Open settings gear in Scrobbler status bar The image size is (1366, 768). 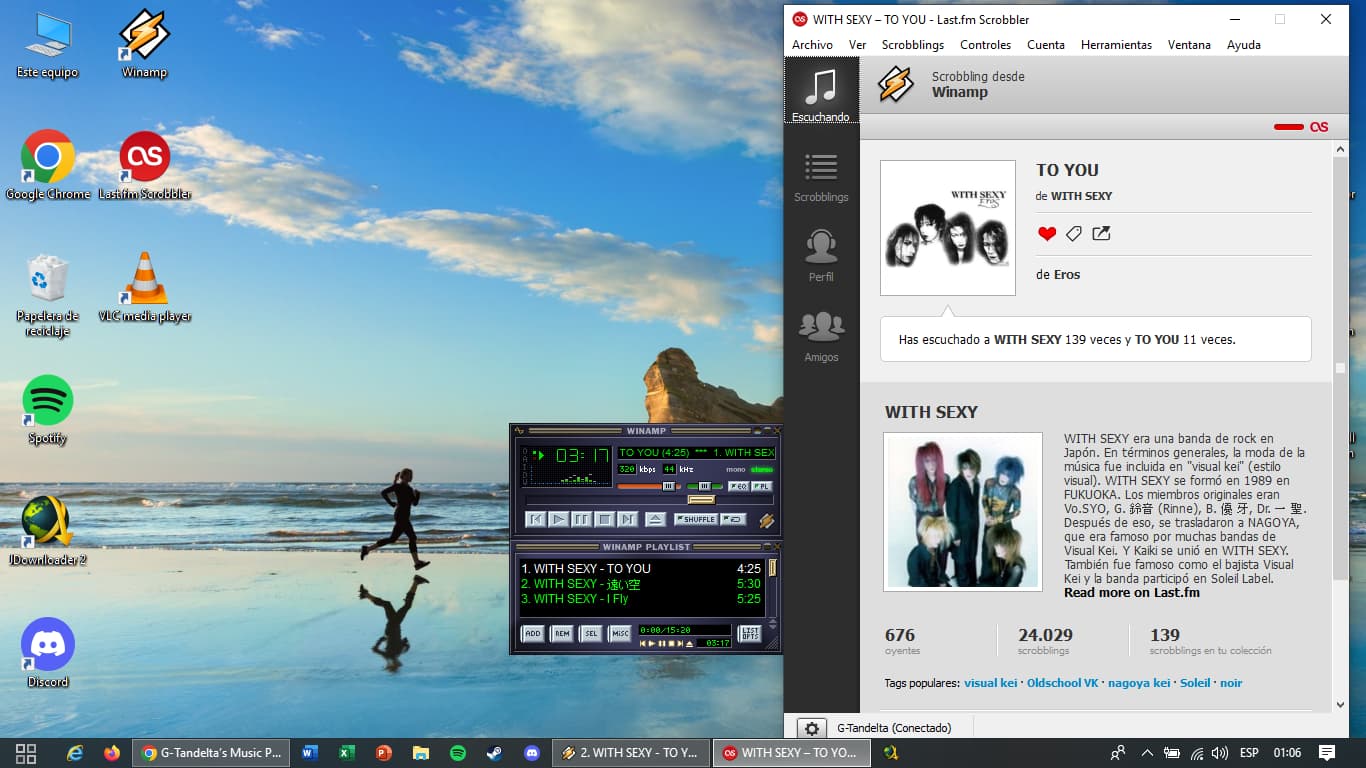pos(812,728)
